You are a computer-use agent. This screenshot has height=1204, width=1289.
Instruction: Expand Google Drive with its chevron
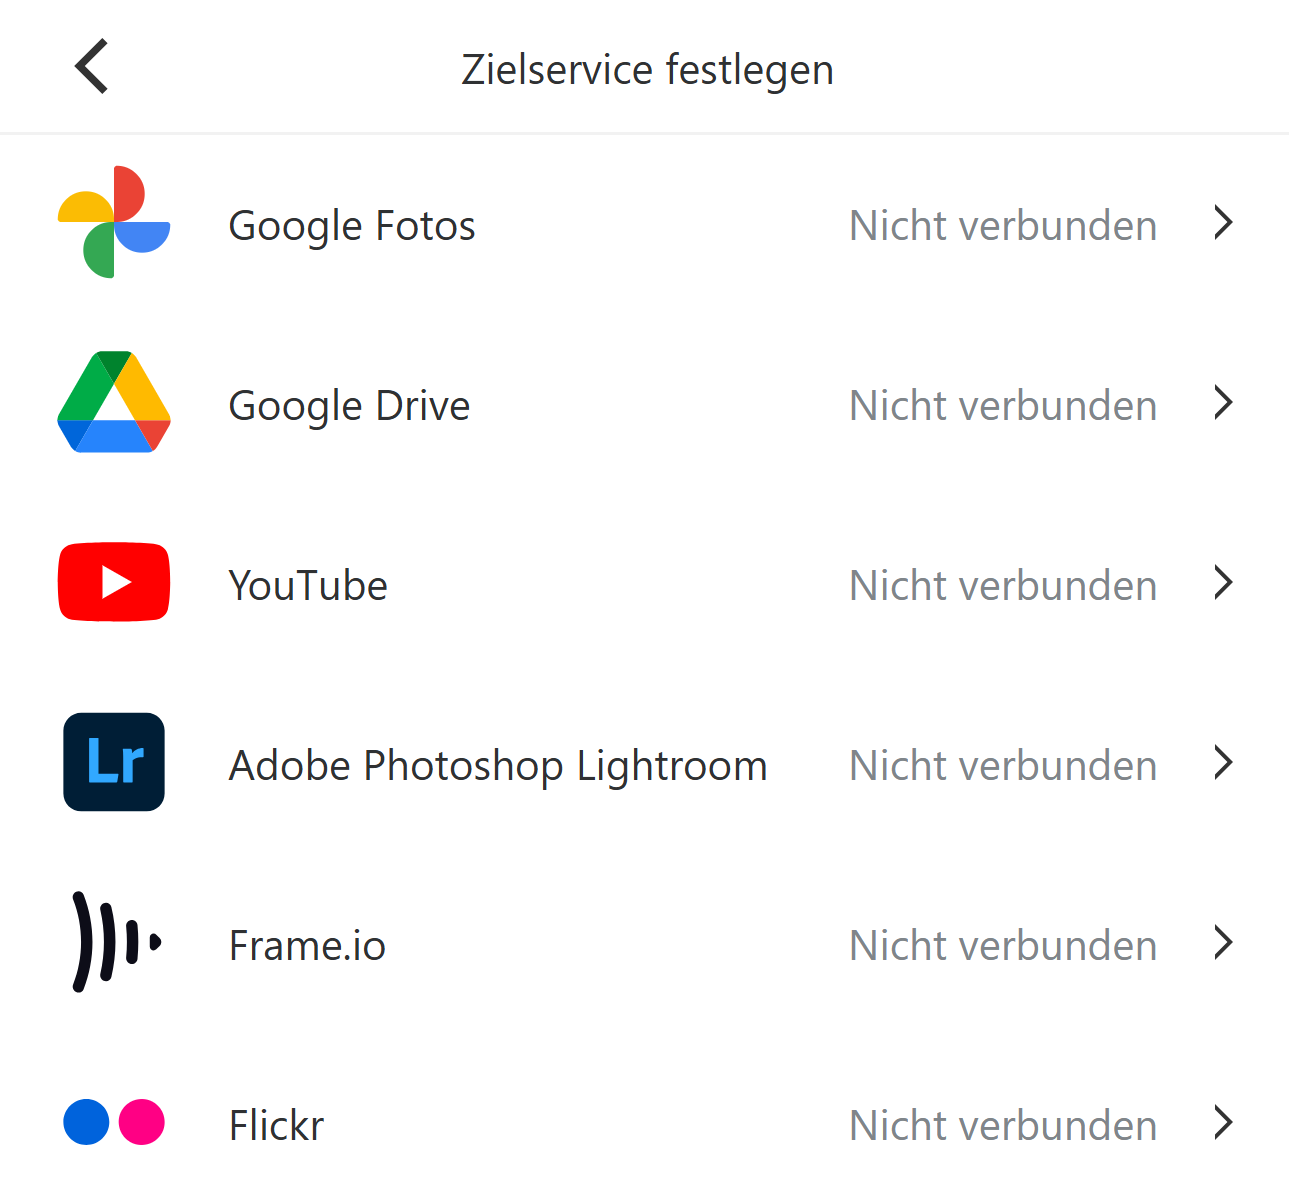1222,402
